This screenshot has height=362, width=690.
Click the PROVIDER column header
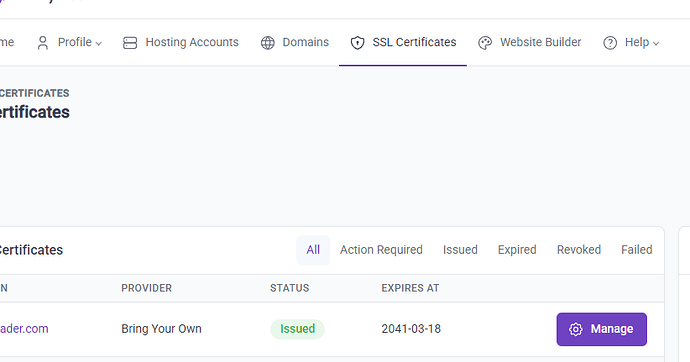point(147,288)
